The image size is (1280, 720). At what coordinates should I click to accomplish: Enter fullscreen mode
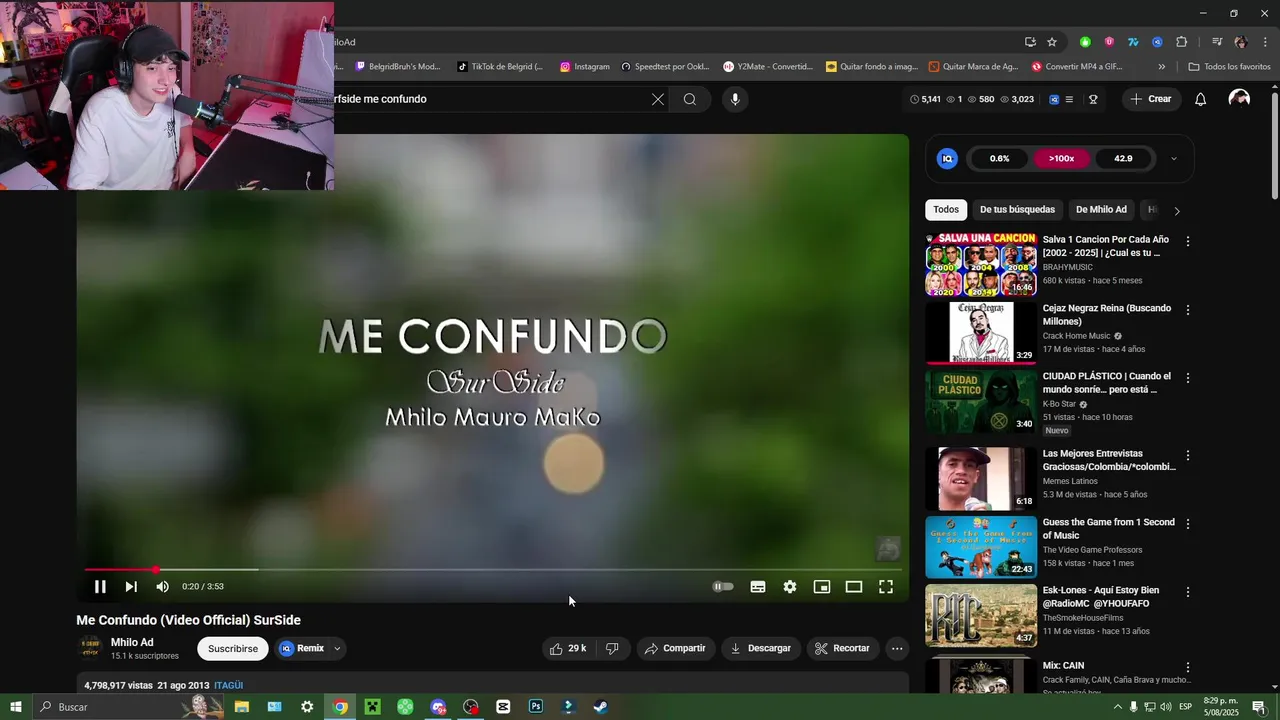coord(886,587)
